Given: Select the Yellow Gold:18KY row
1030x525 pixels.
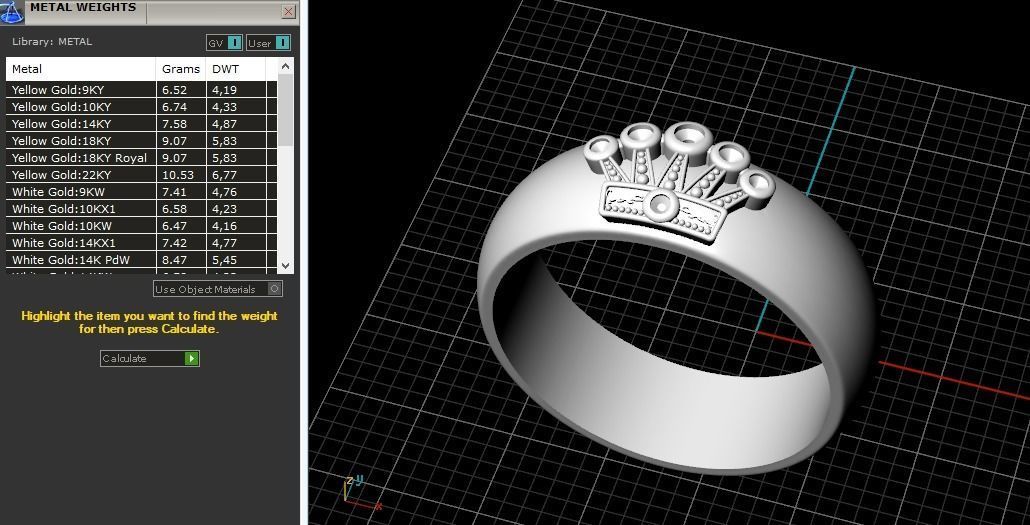Looking at the screenshot, I should point(141,141).
